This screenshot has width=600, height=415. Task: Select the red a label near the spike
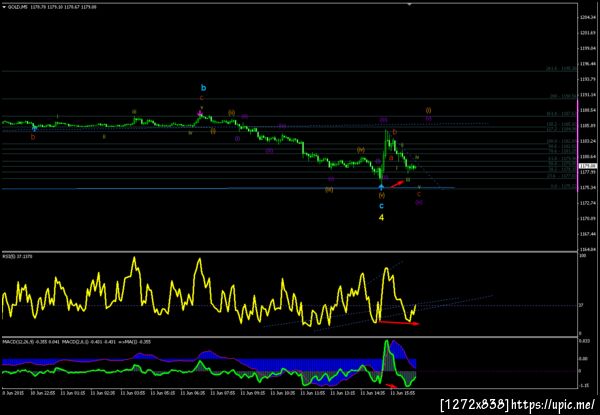coord(391,158)
